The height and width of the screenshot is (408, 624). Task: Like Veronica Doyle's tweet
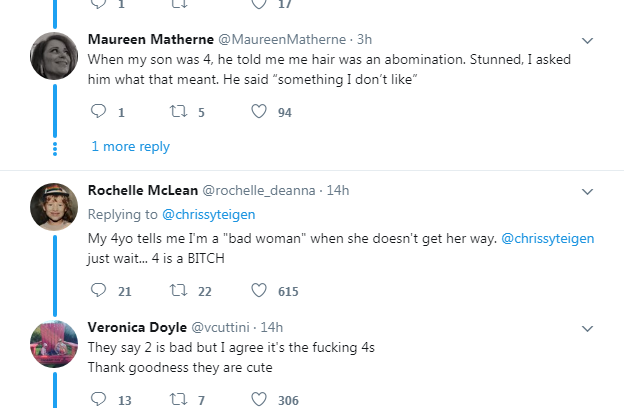click(259, 399)
